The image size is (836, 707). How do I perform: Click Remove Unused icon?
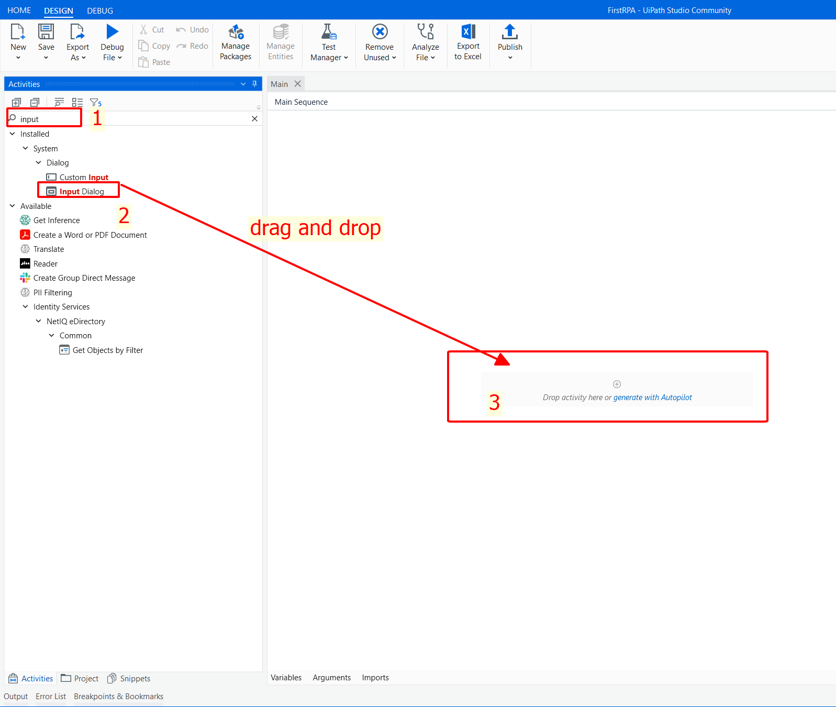point(380,32)
